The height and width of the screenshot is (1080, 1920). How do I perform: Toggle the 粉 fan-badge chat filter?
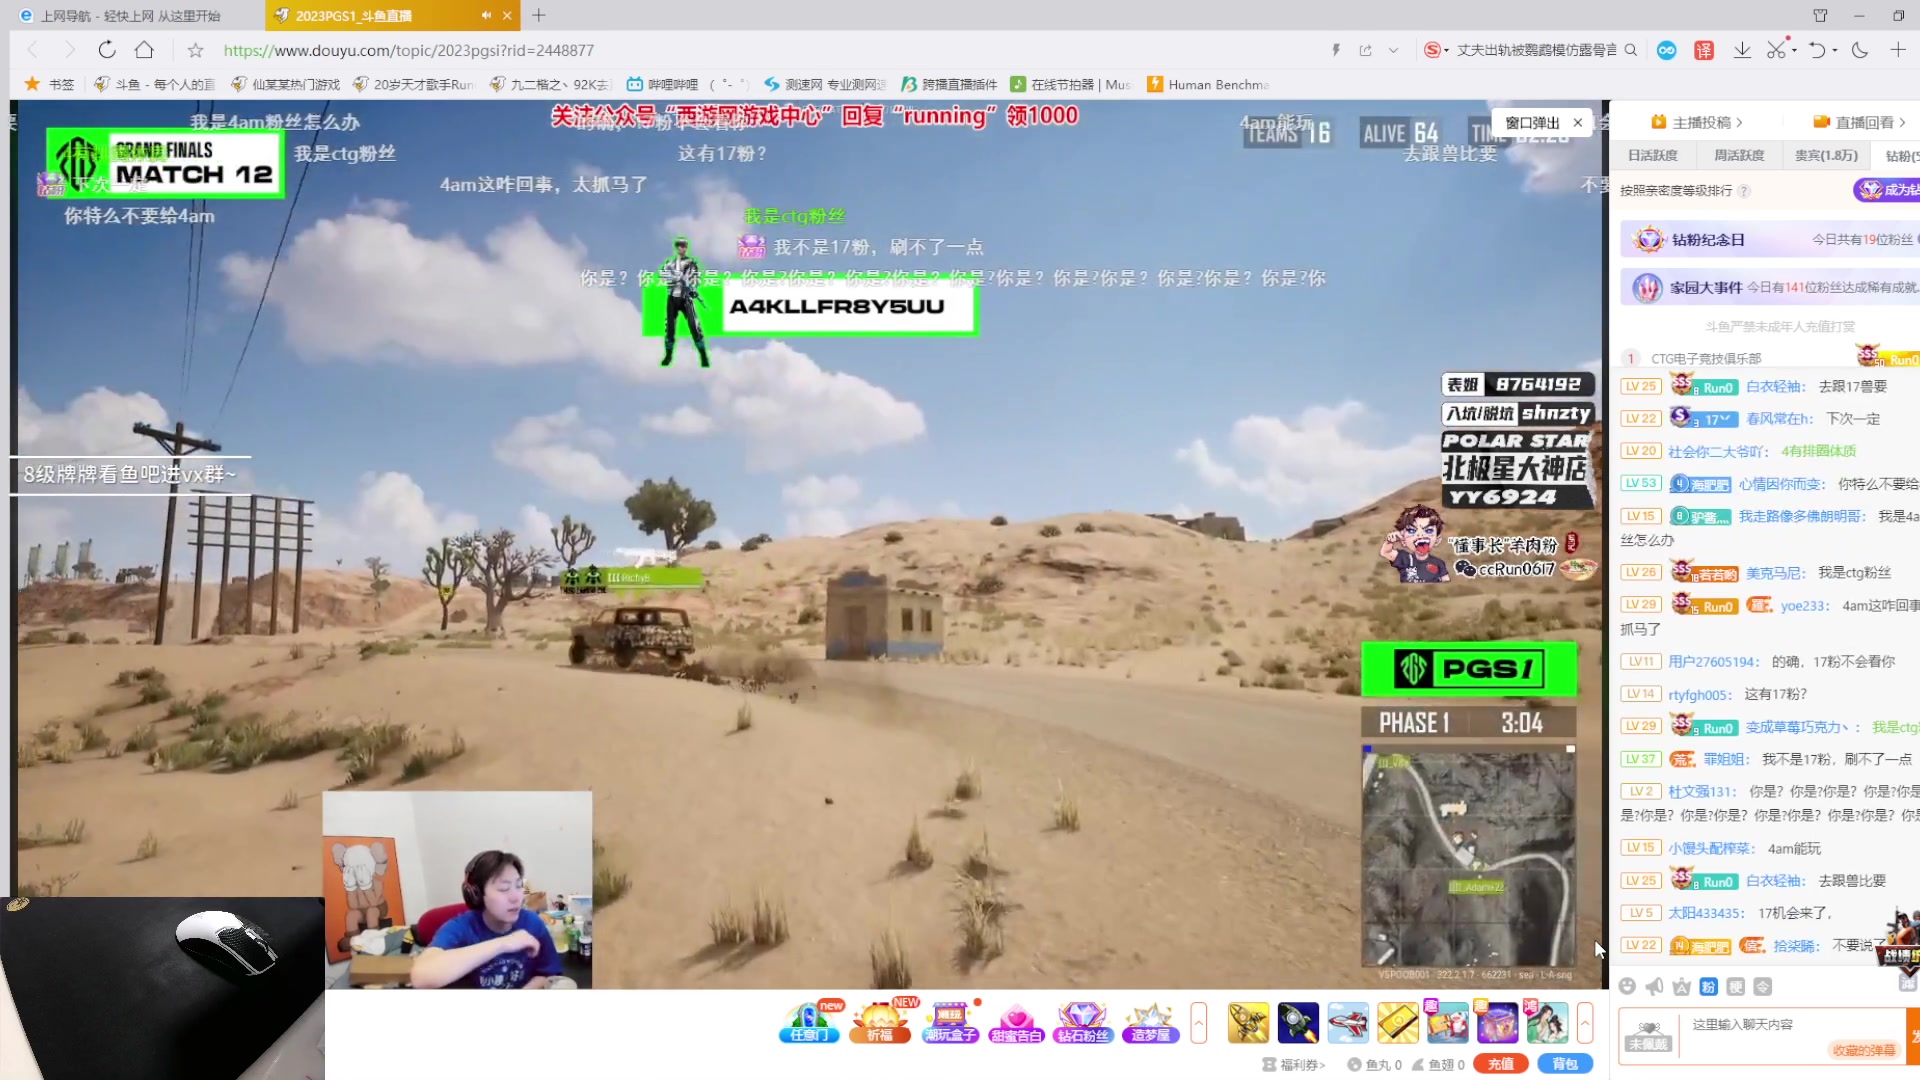tap(1708, 987)
